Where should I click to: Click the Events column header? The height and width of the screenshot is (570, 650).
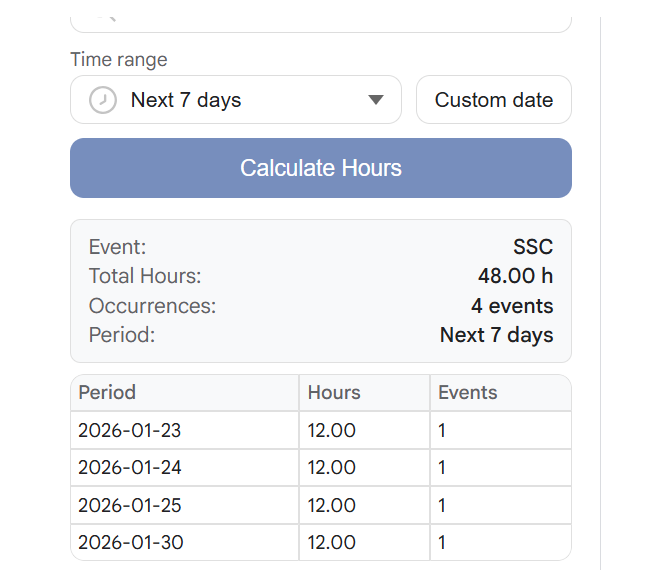click(467, 393)
